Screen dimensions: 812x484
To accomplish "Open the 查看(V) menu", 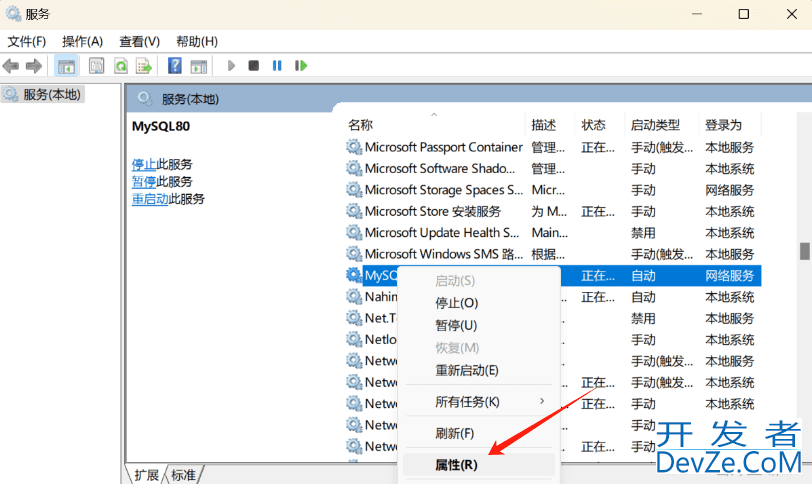I will pyautogui.click(x=139, y=41).
